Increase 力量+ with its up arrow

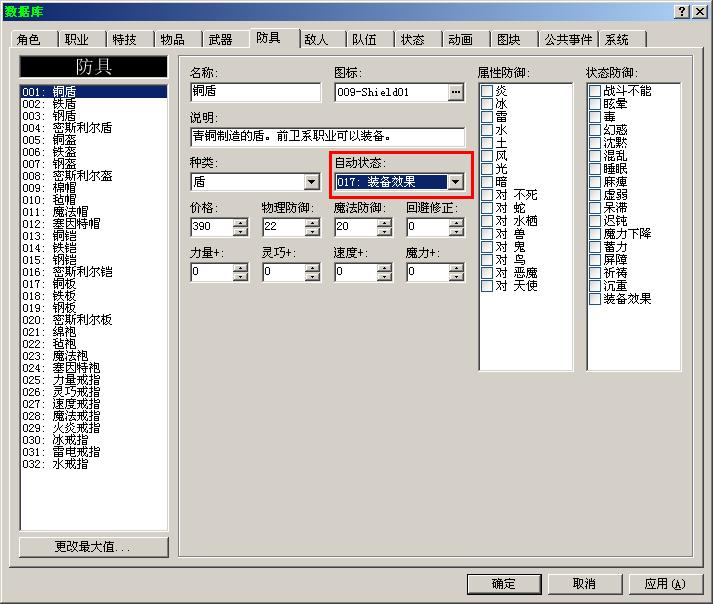(240, 267)
